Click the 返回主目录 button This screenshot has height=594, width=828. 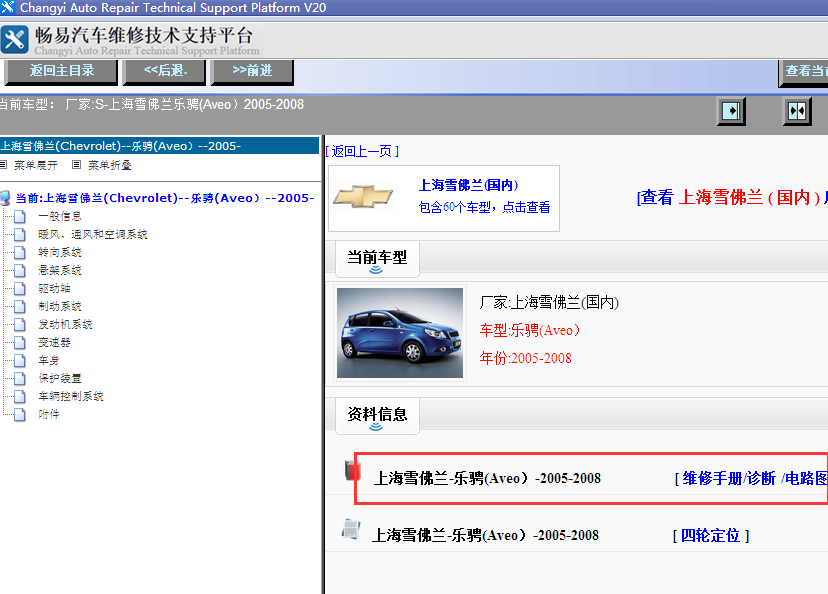click(x=61, y=71)
